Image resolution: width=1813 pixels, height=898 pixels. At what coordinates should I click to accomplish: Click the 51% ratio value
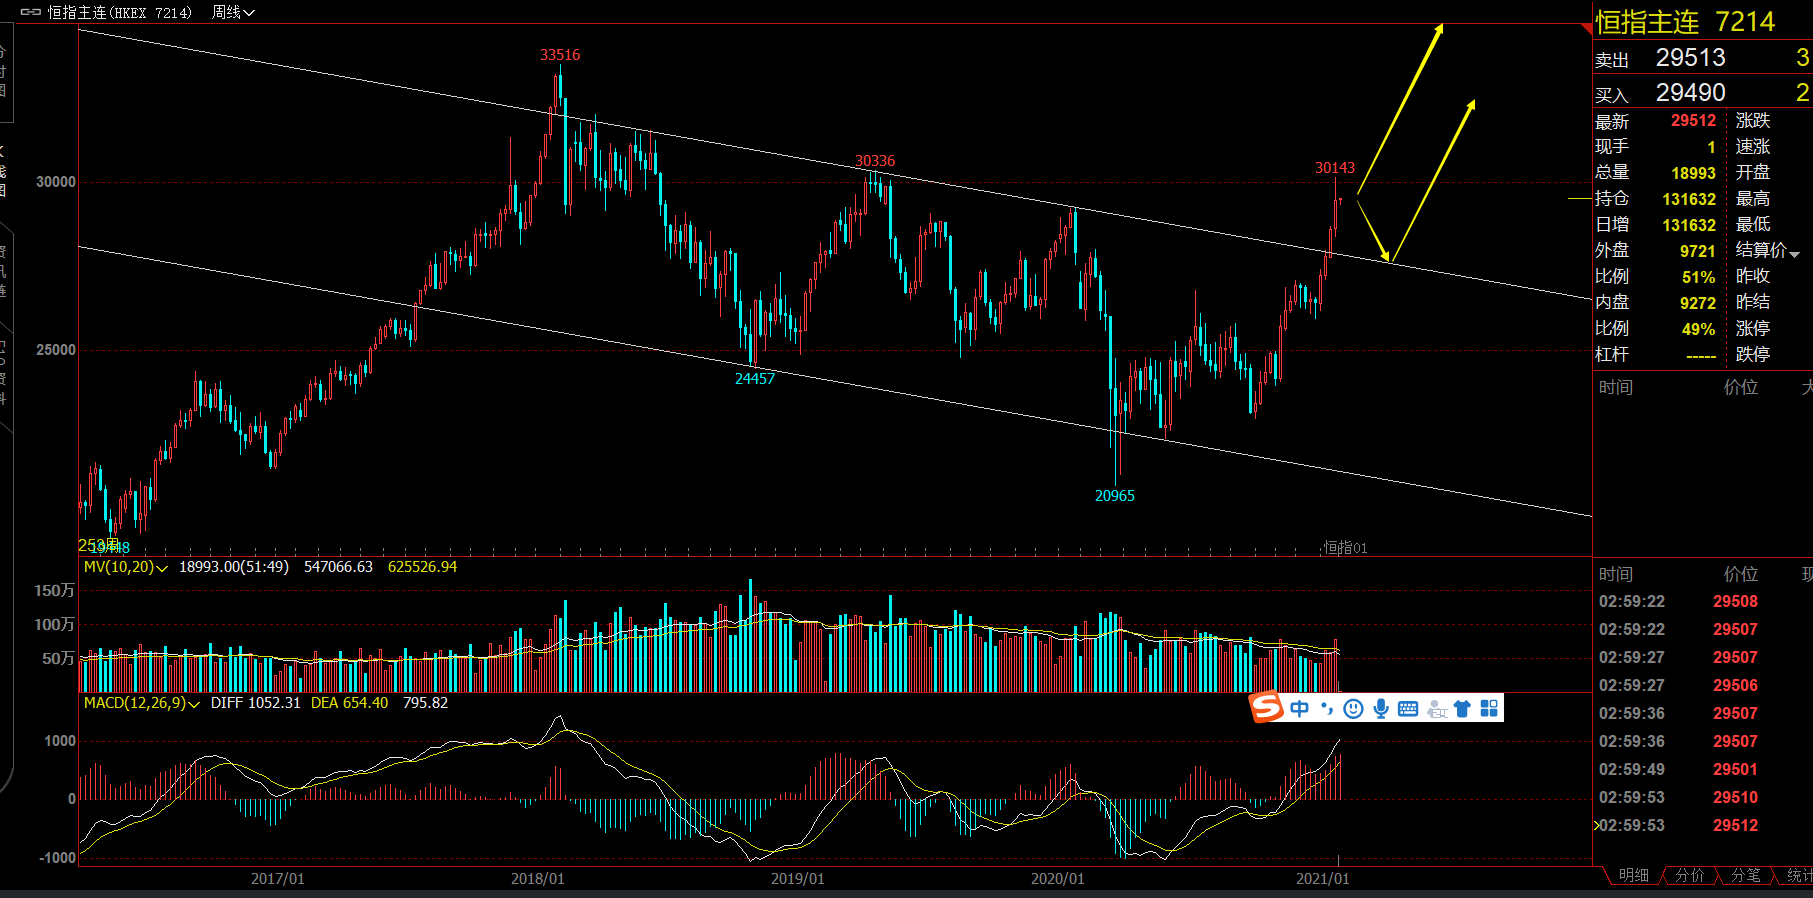click(x=1698, y=277)
